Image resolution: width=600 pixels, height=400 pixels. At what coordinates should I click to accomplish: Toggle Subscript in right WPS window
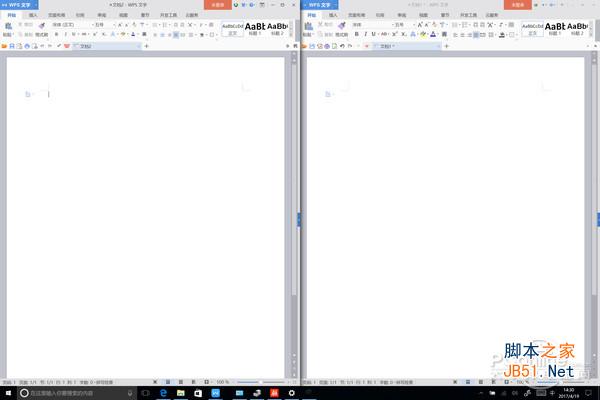(x=403, y=34)
